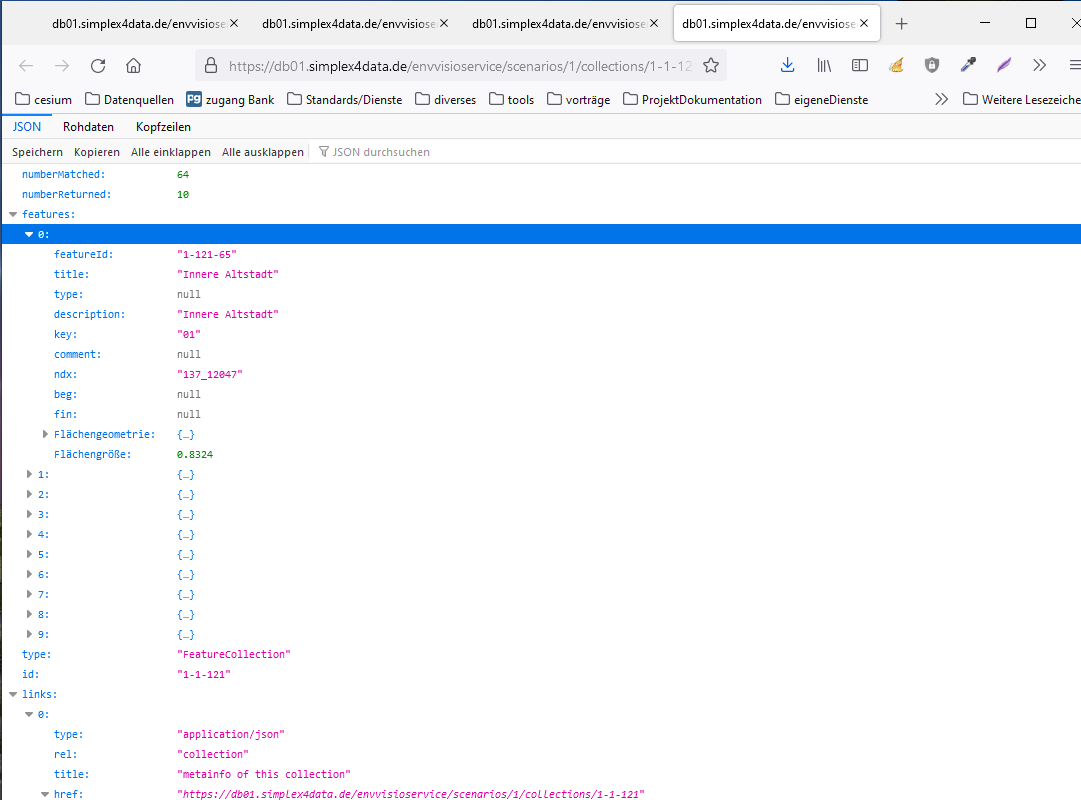Follow the collection href link

click(x=411, y=794)
